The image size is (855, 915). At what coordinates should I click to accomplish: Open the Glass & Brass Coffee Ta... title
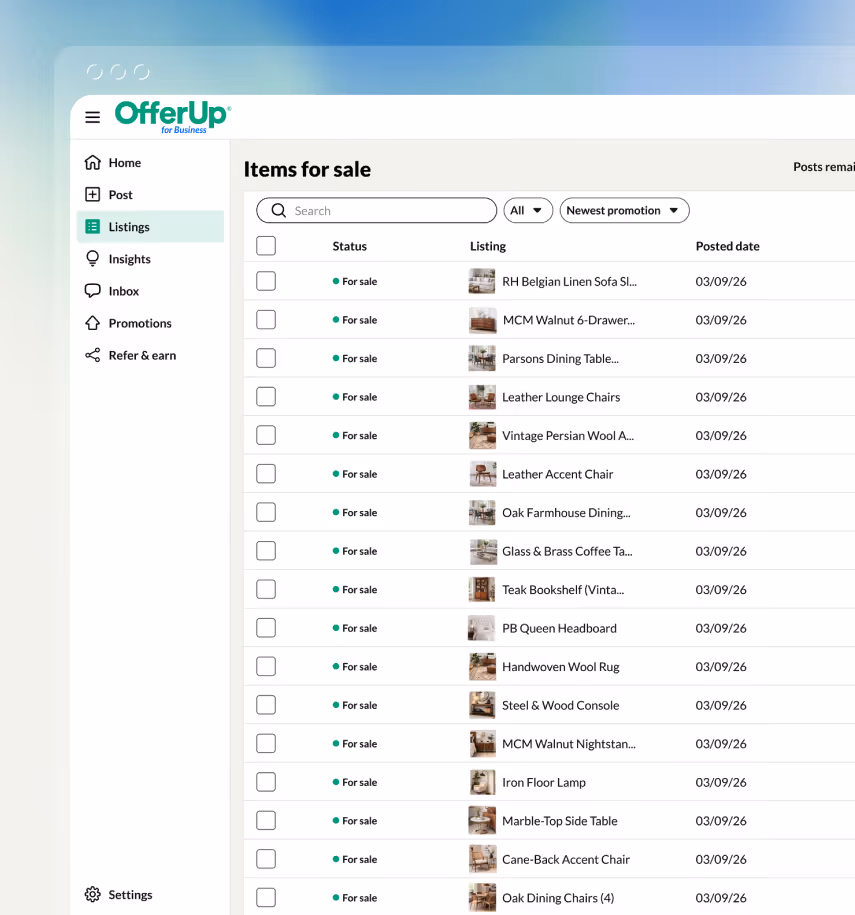(567, 551)
